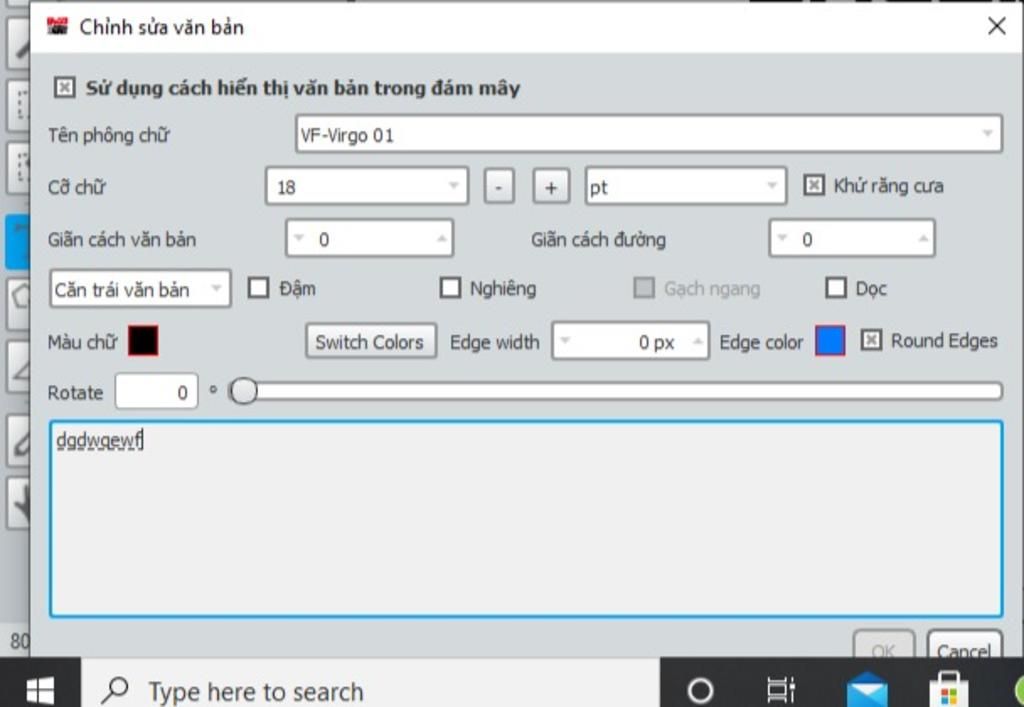
Task: Increase the Edge width value
Action: pyautogui.click(x=697, y=340)
